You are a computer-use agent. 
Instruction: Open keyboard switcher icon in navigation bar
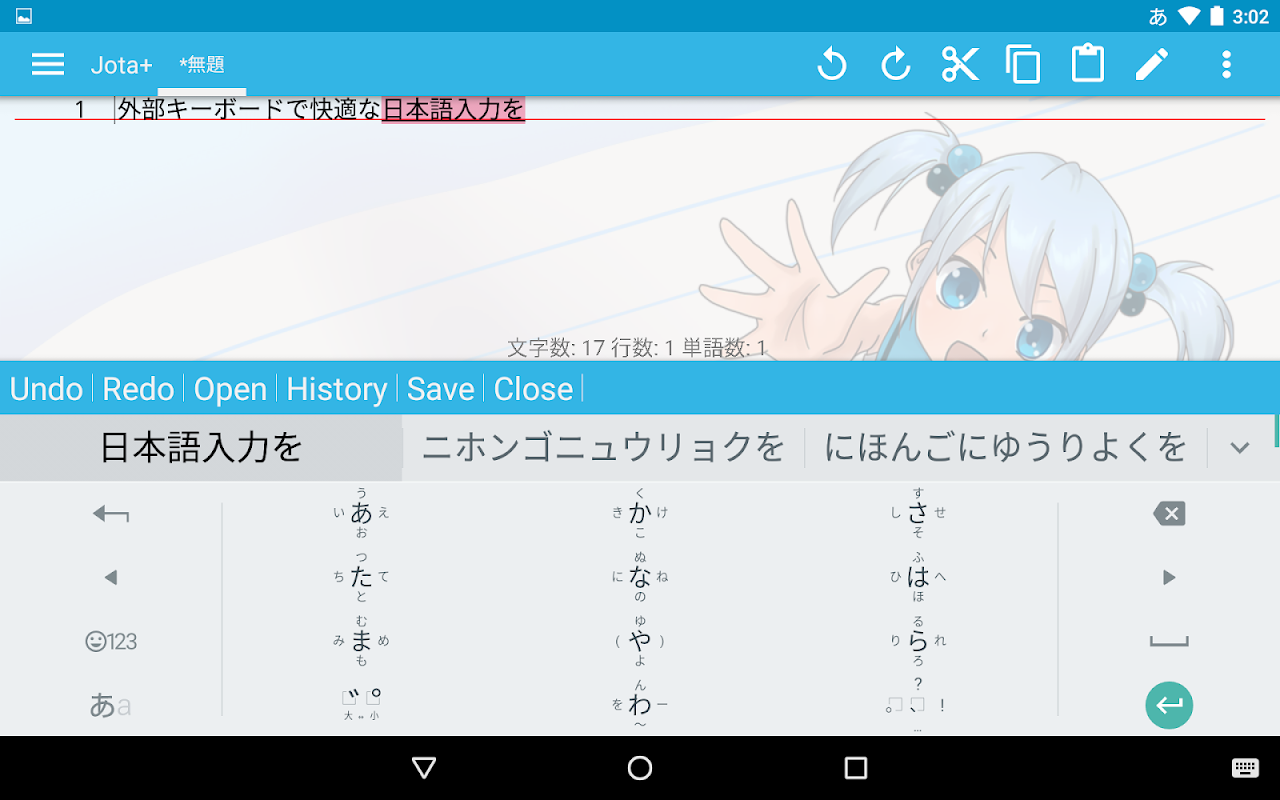pos(1245,768)
